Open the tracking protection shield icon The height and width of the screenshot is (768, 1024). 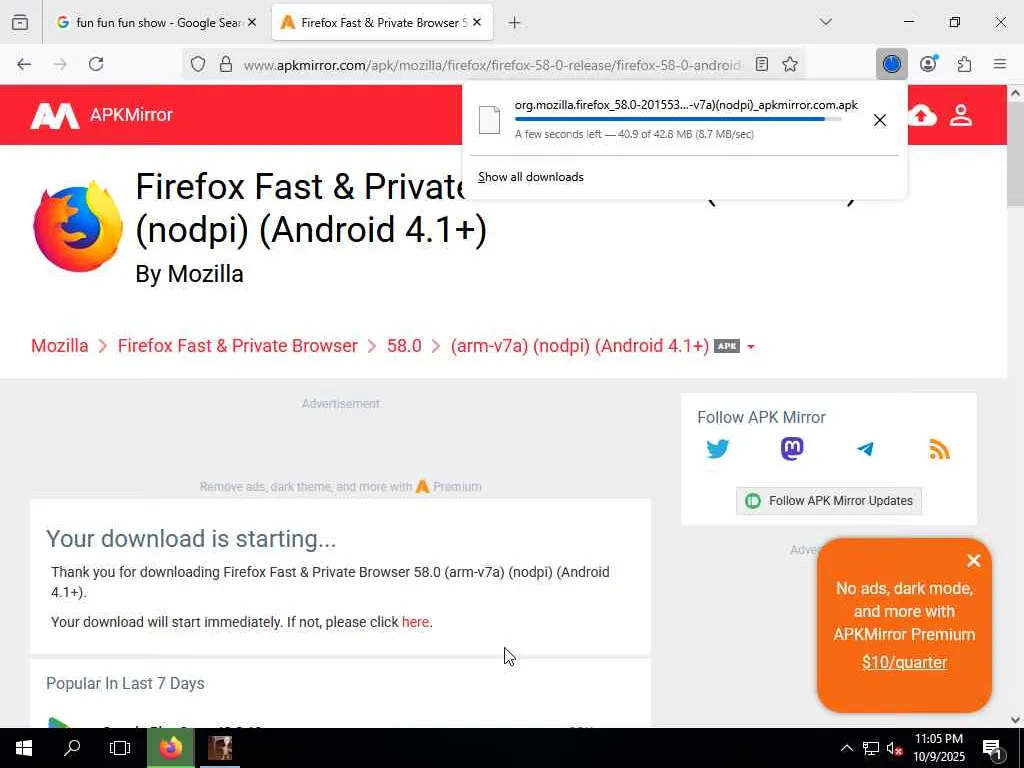[x=198, y=64]
